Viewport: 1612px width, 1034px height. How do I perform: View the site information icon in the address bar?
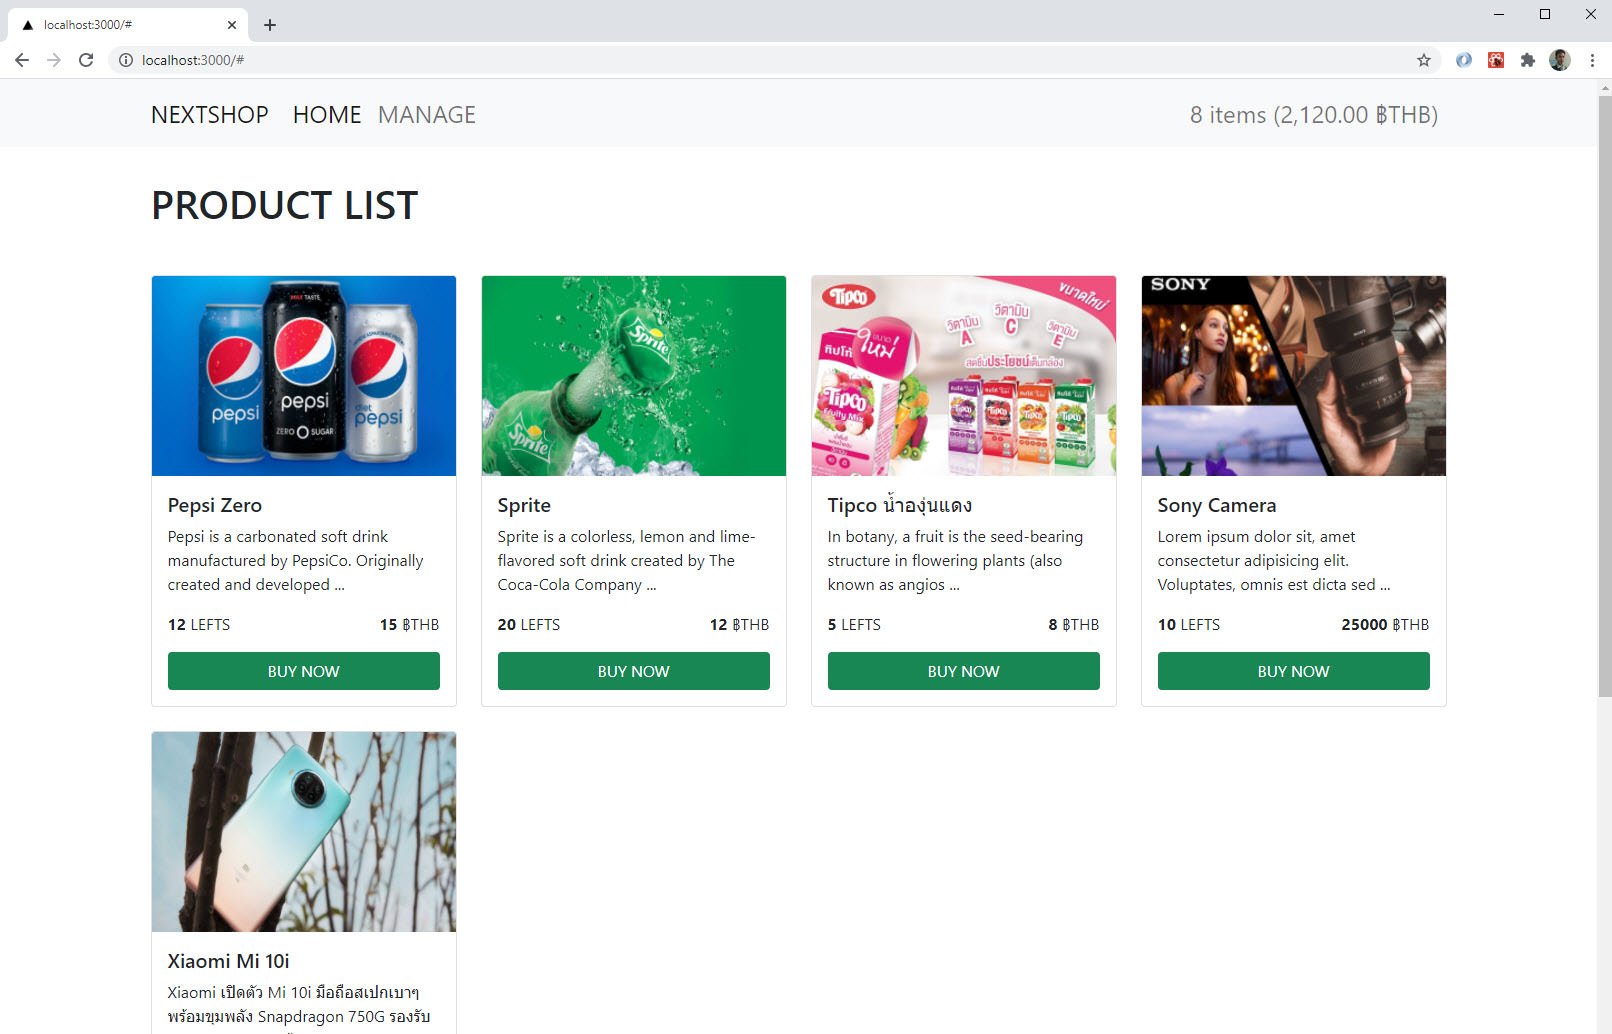tap(126, 60)
